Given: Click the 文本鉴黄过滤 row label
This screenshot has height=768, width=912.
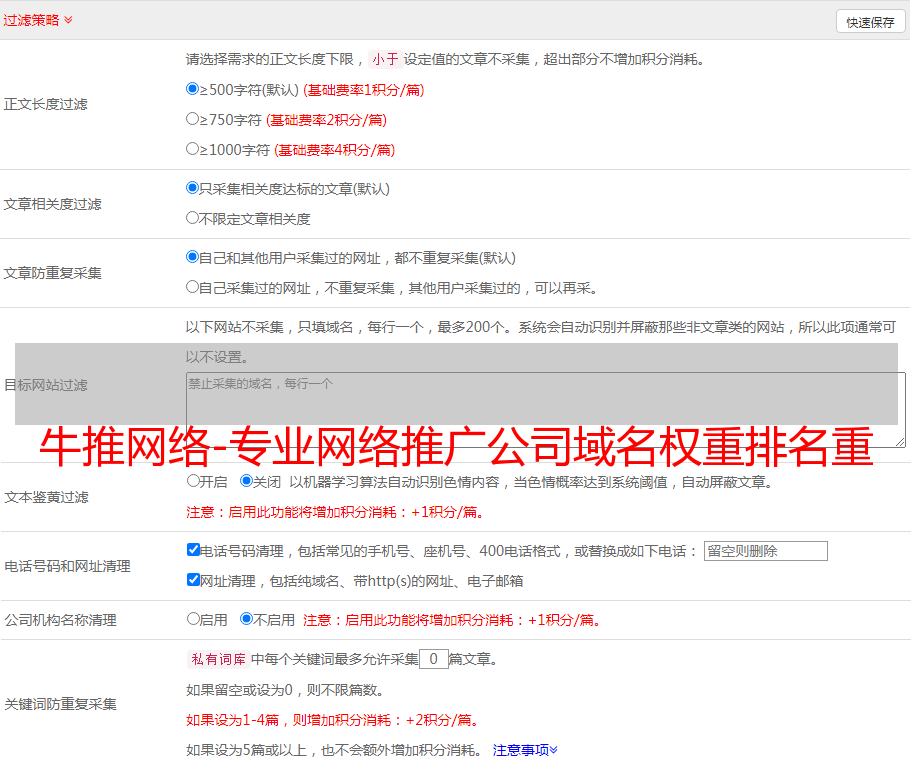Looking at the screenshot, I should 47,498.
